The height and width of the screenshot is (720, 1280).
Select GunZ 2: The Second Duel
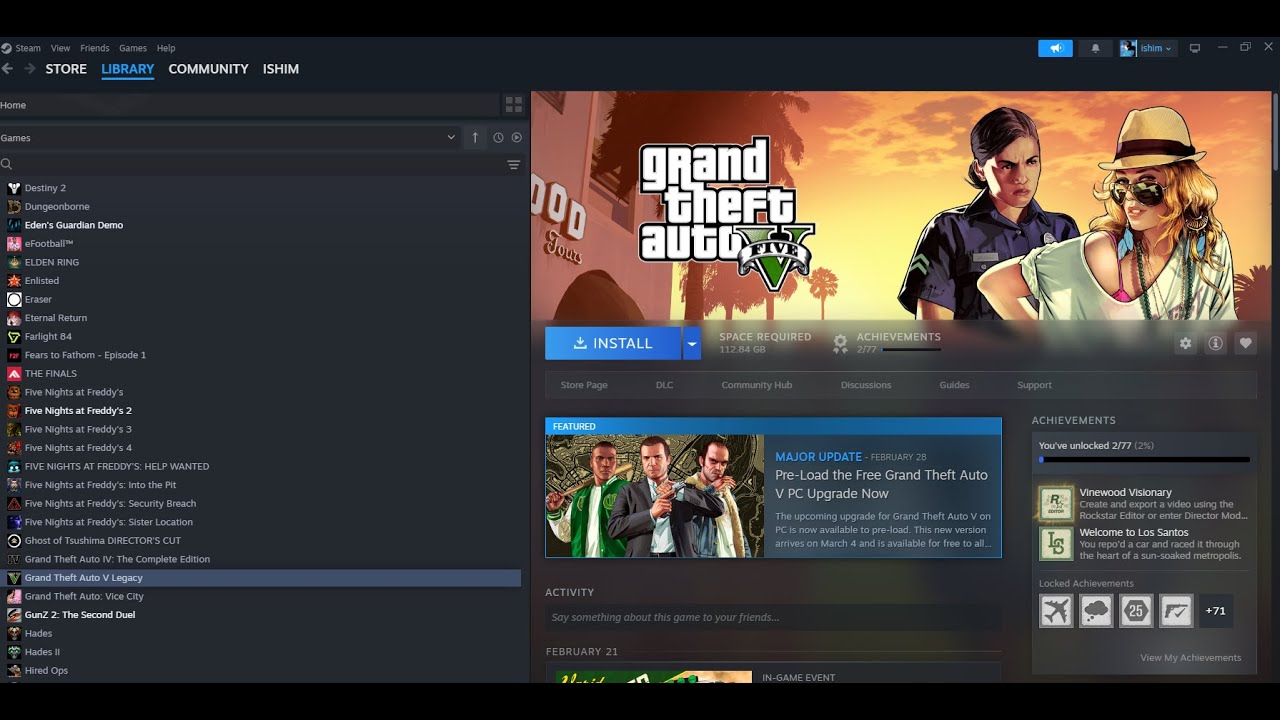[80, 615]
